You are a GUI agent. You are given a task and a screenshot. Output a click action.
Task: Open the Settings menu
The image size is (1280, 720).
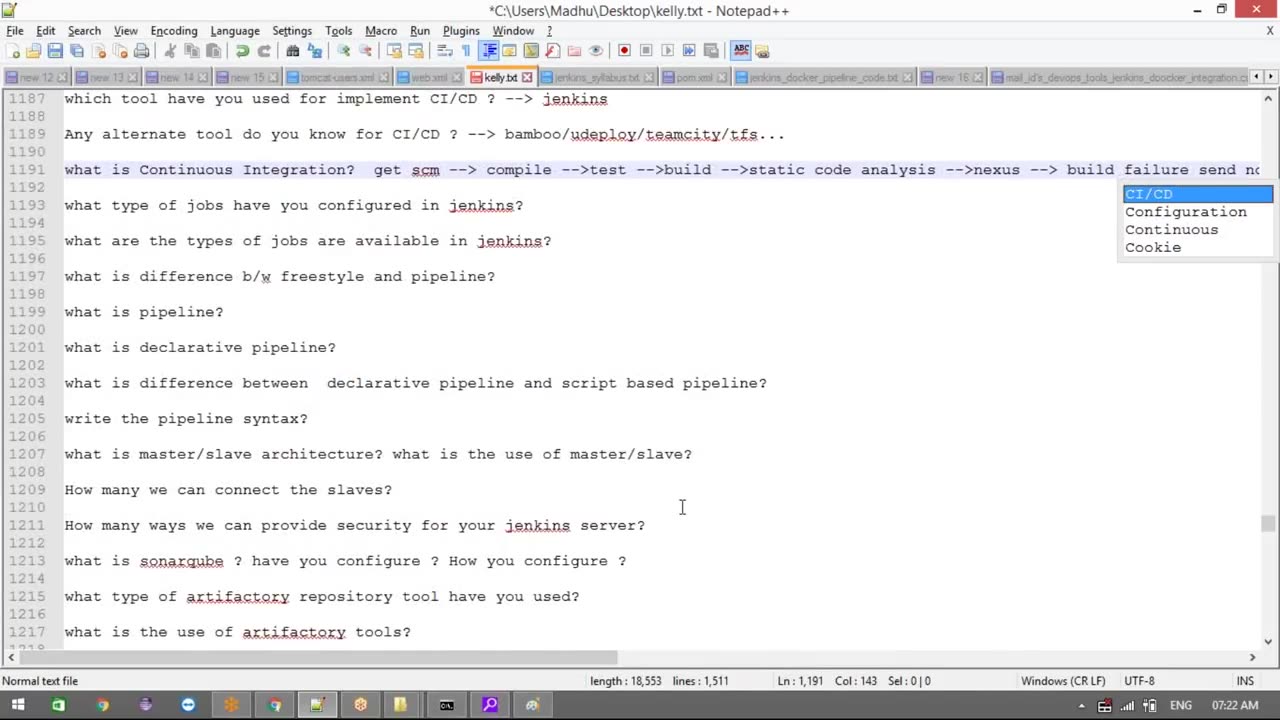(x=292, y=31)
